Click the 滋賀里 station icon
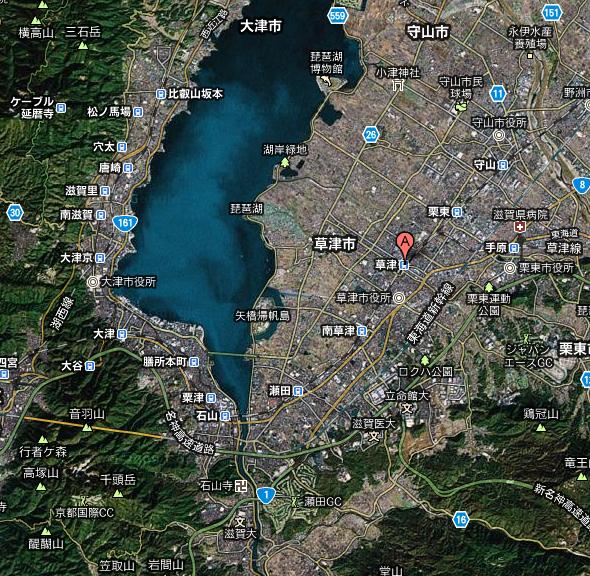 click(x=105, y=191)
